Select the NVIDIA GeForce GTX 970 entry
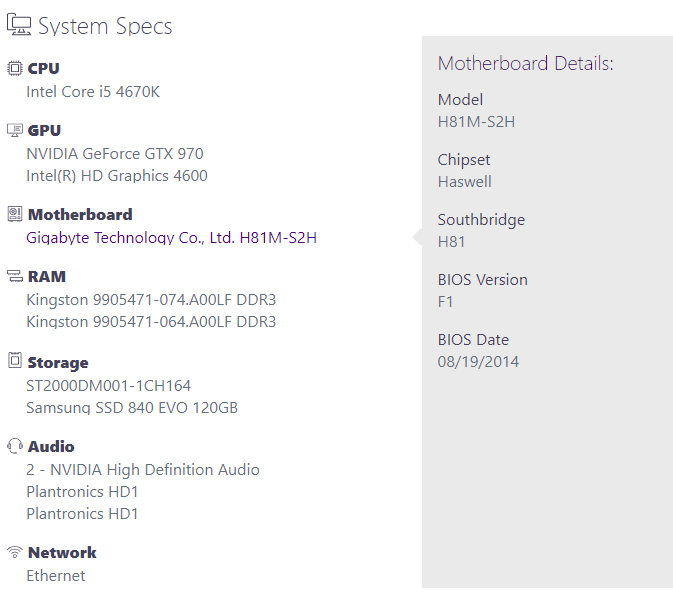This screenshot has width=673, height=593. 115,154
